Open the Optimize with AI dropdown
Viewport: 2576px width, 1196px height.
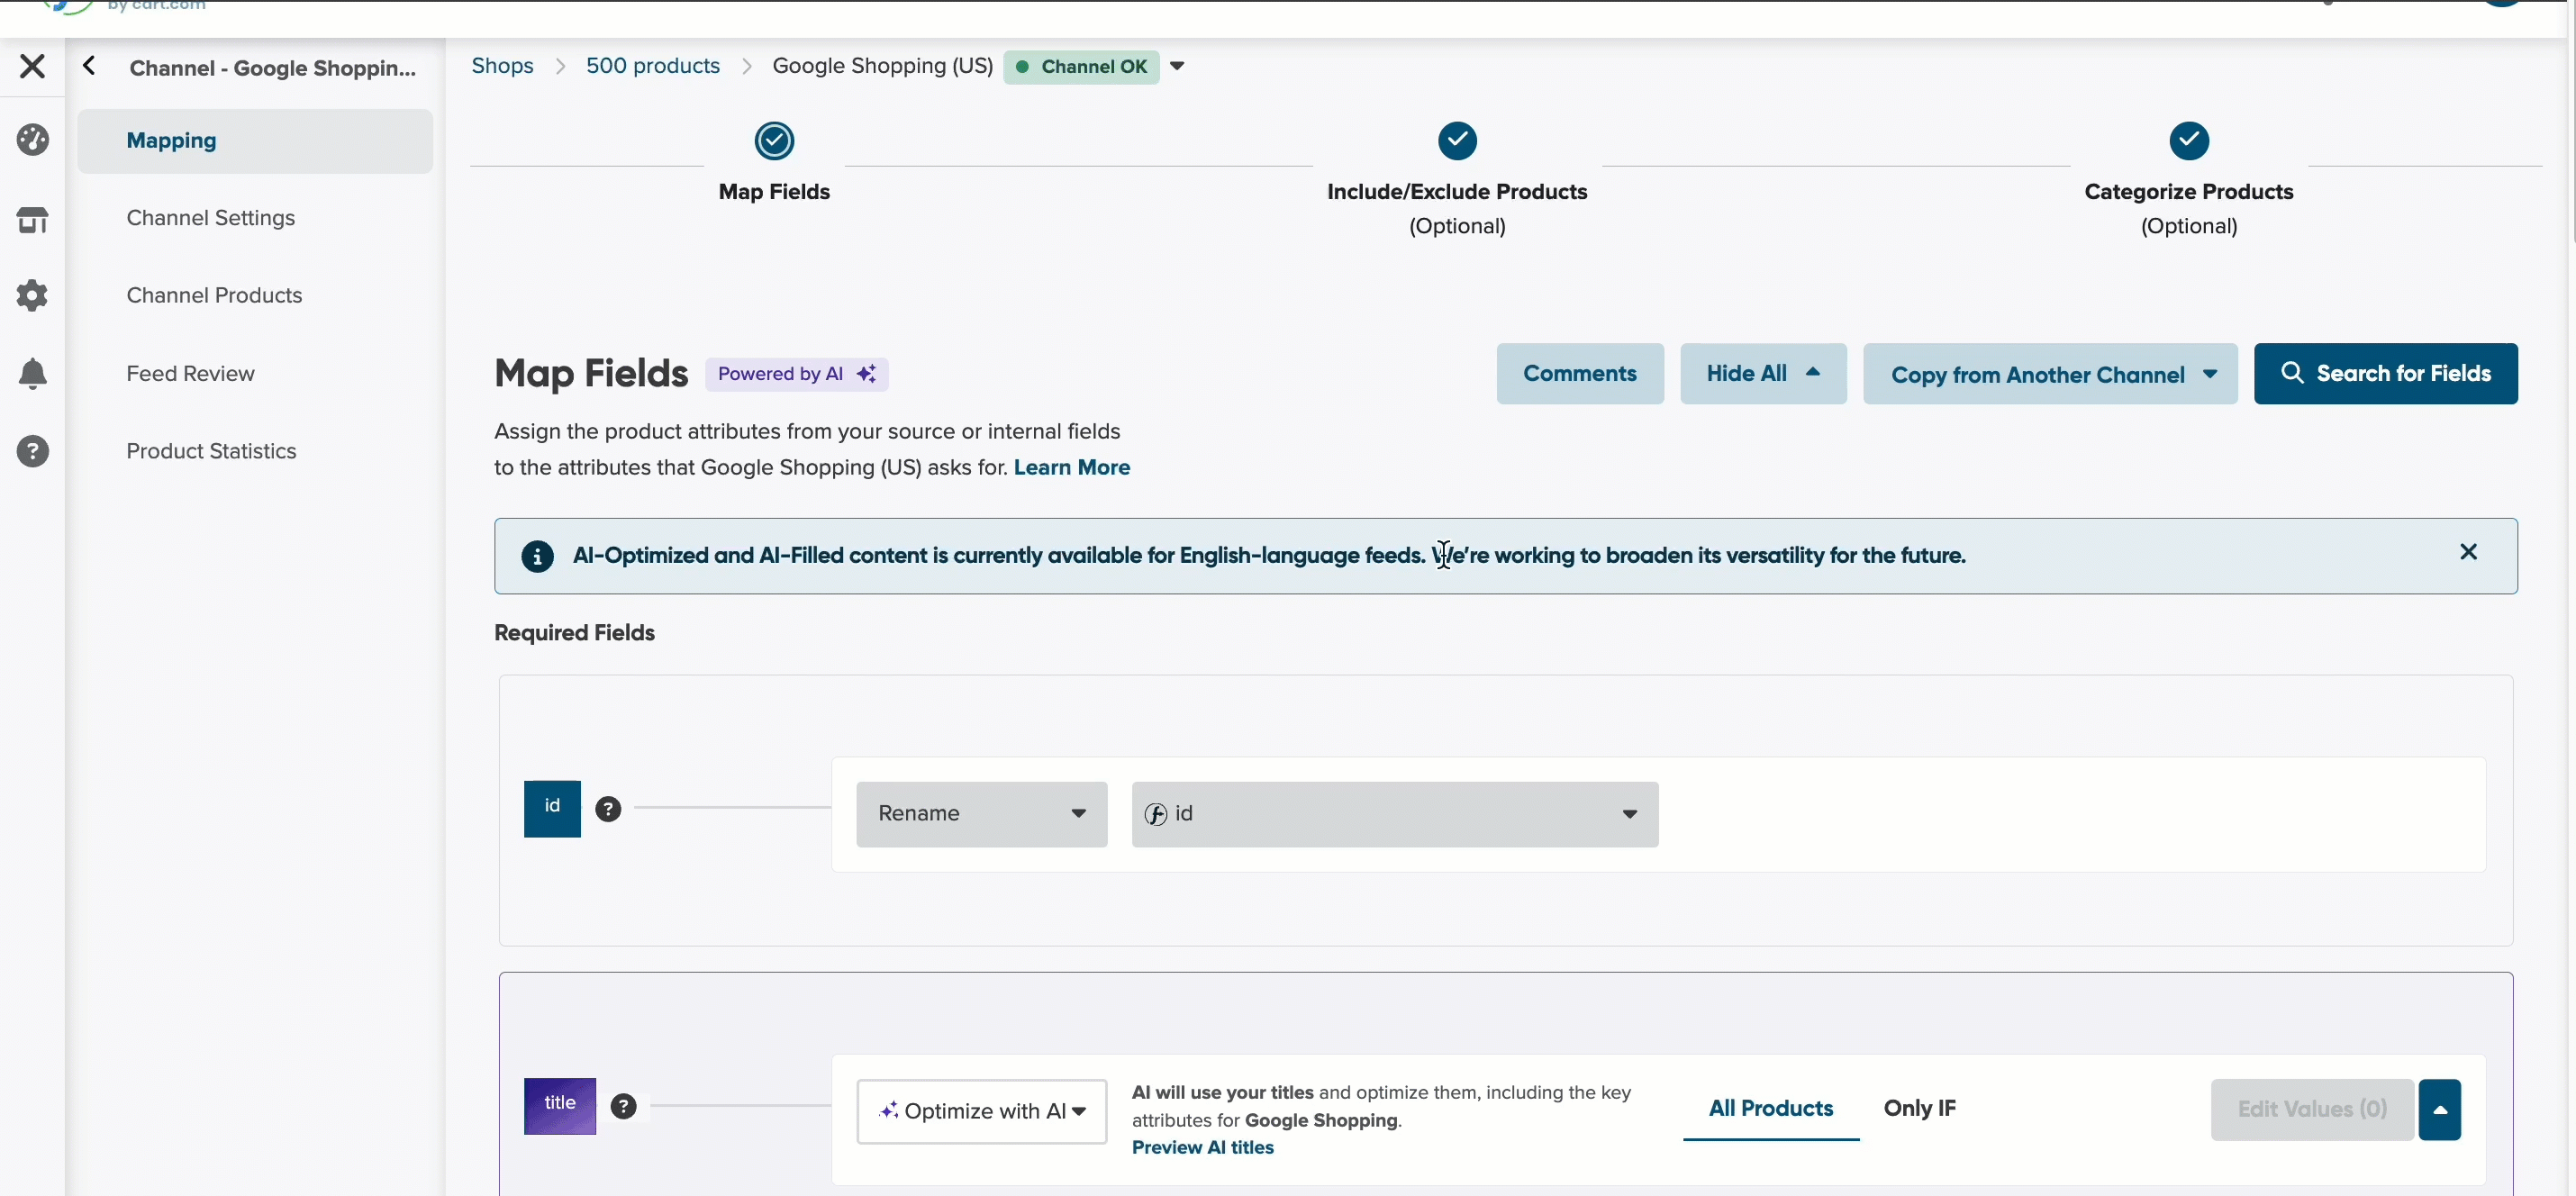pyautogui.click(x=981, y=1111)
